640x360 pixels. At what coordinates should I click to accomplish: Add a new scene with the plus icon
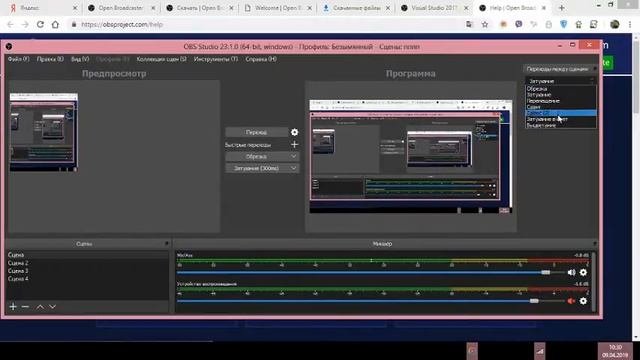tap(13, 307)
